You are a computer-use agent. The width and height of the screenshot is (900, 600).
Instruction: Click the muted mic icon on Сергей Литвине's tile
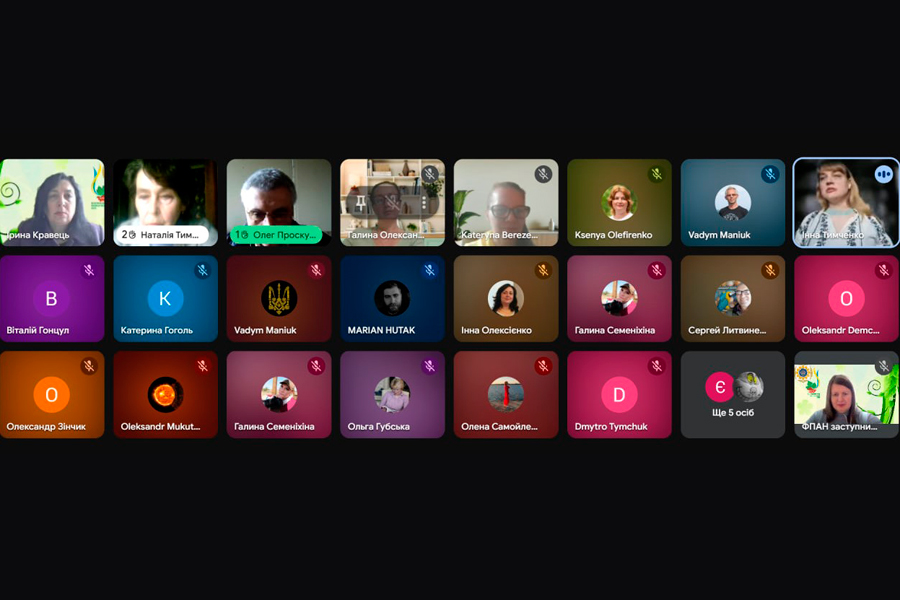tap(770, 270)
